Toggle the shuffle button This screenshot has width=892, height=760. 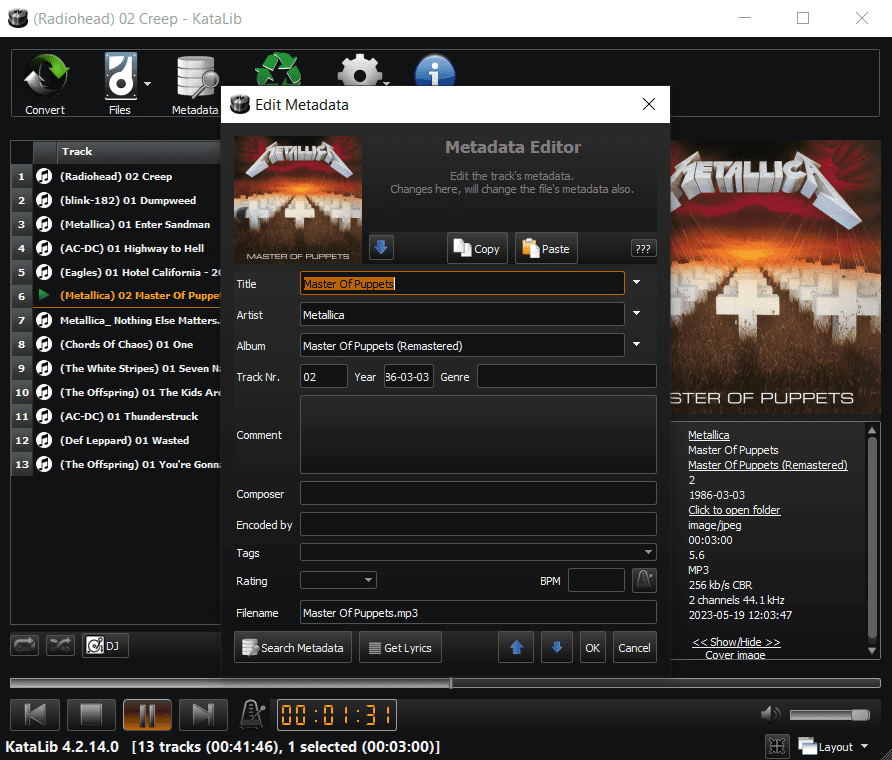60,645
